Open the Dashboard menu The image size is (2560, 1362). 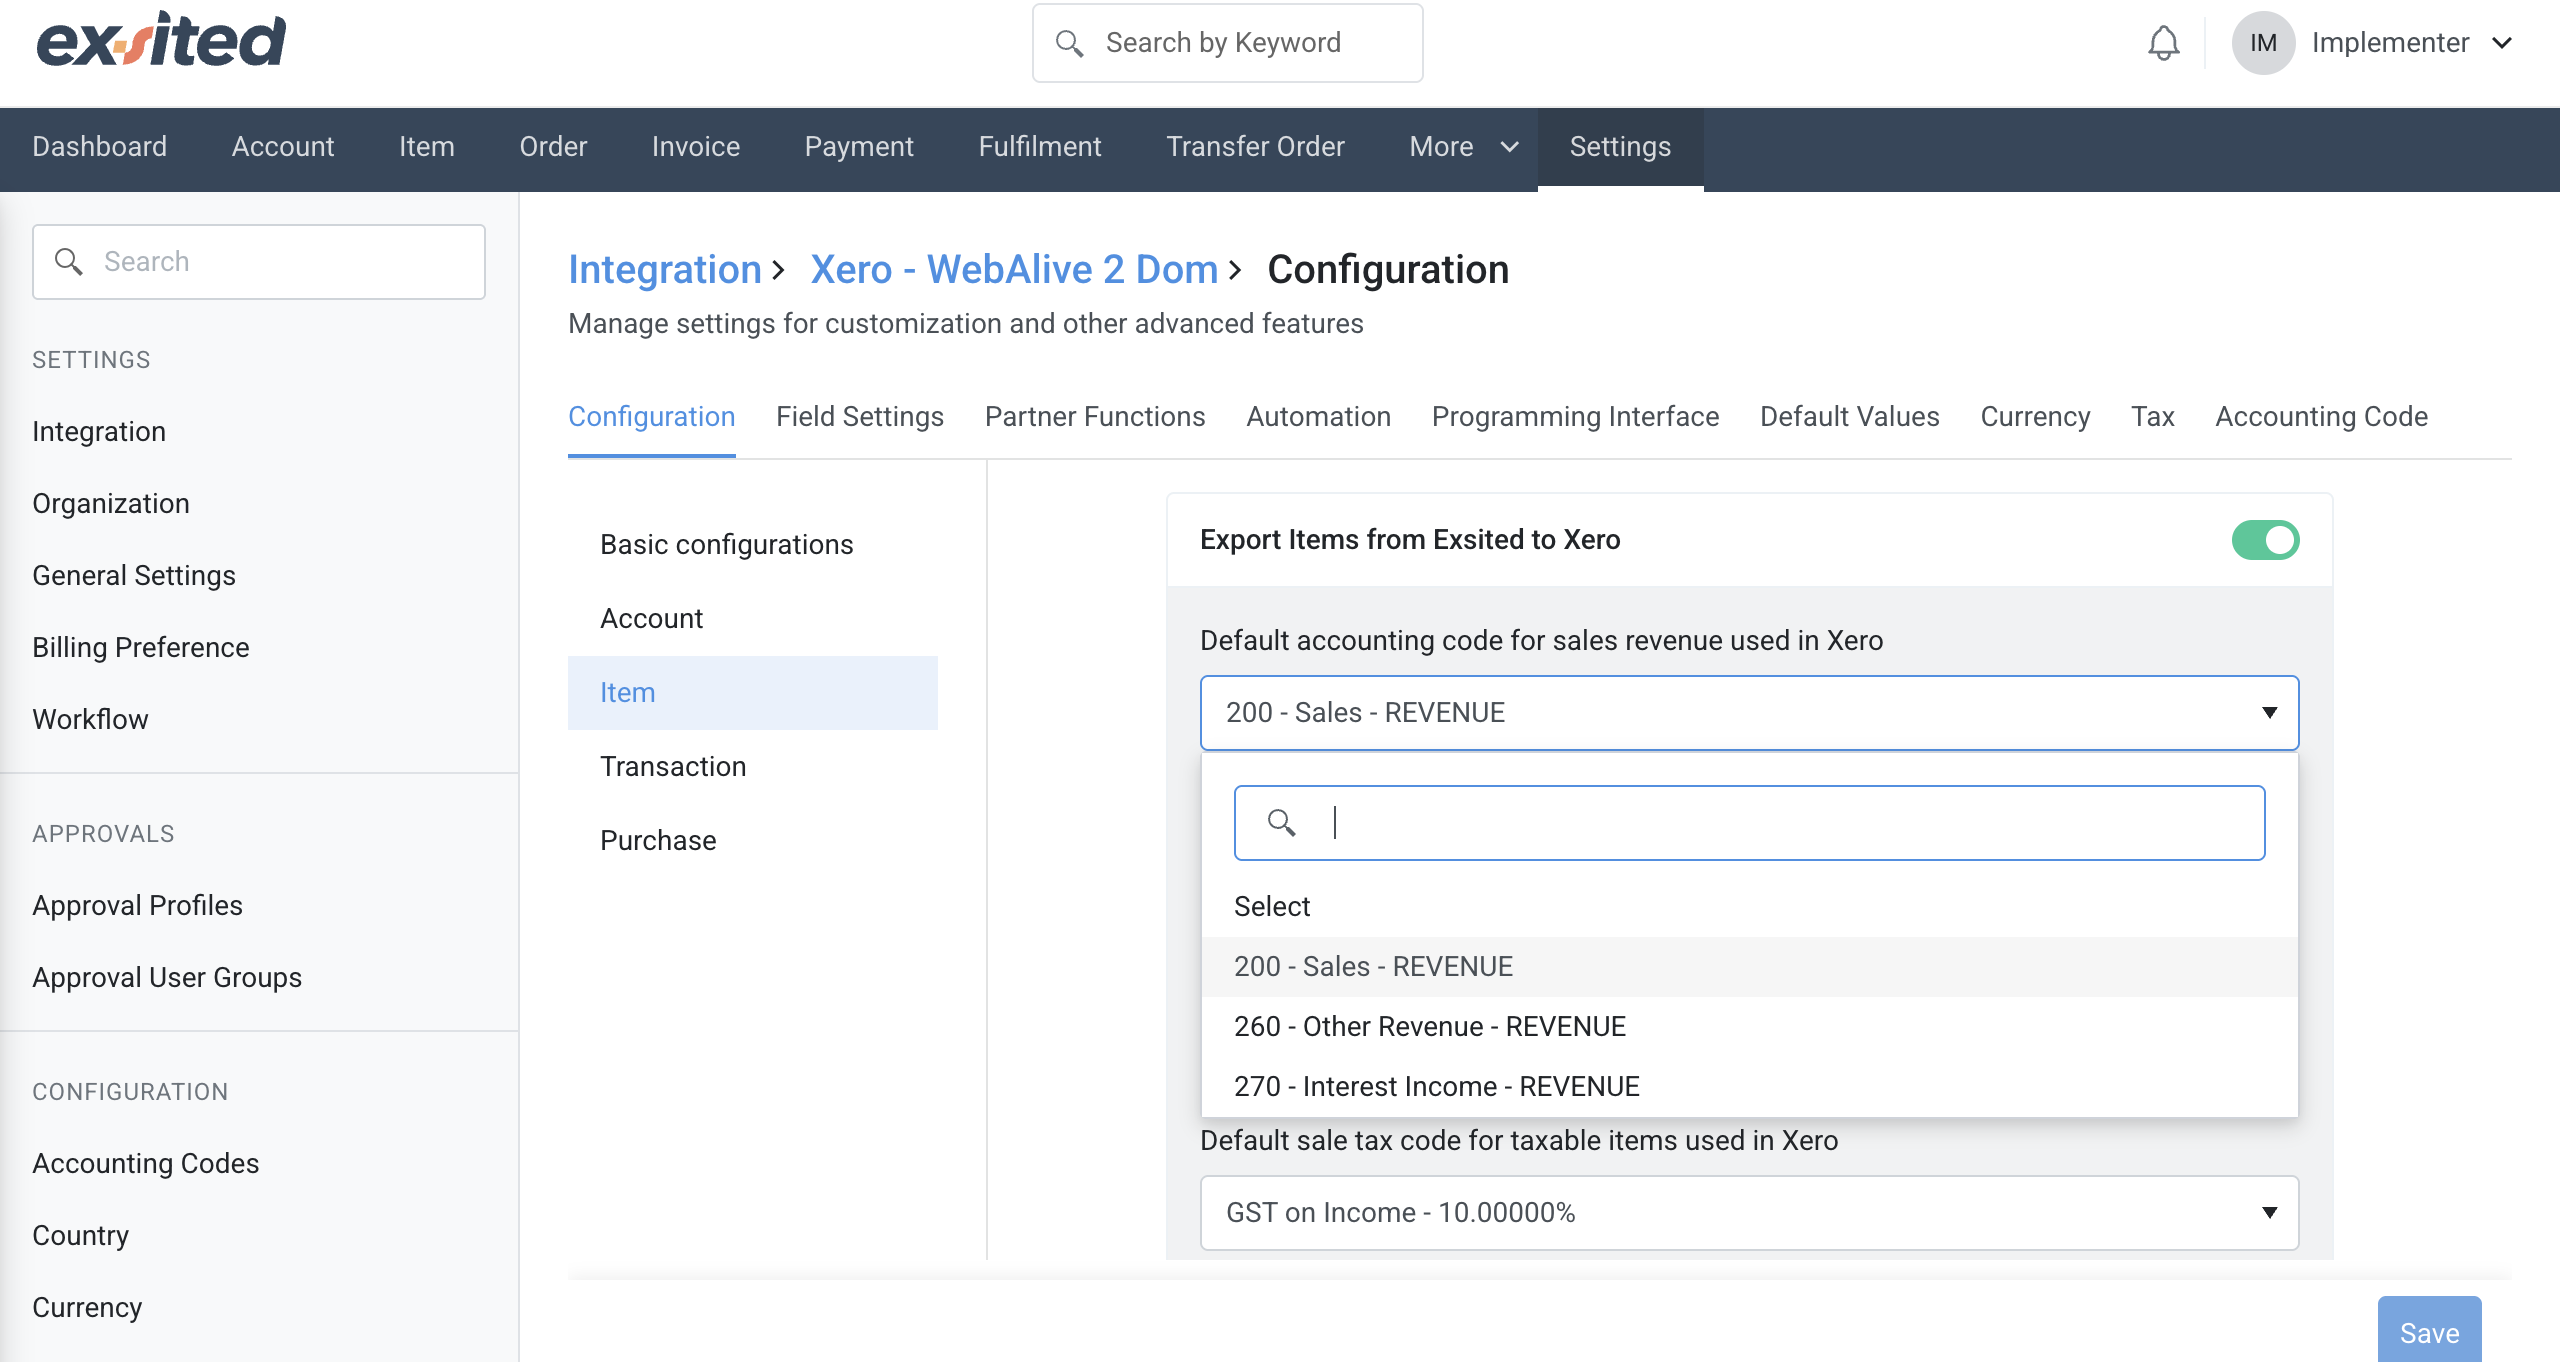pyautogui.click(x=99, y=147)
